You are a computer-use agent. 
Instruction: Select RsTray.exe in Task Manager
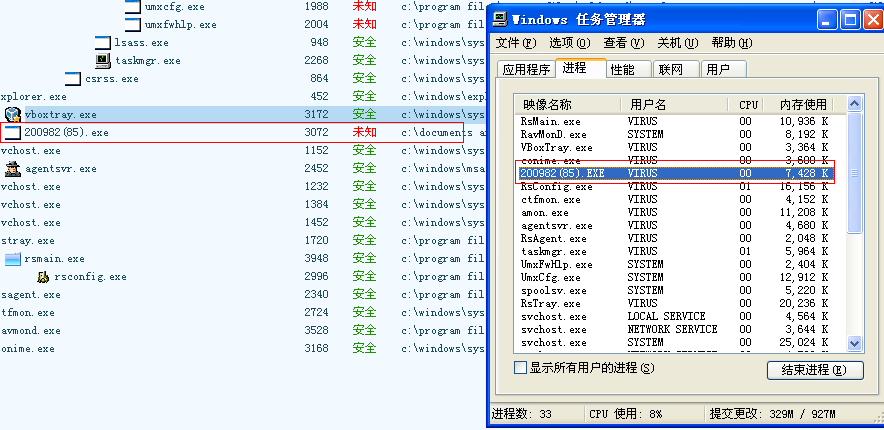[x=674, y=303]
